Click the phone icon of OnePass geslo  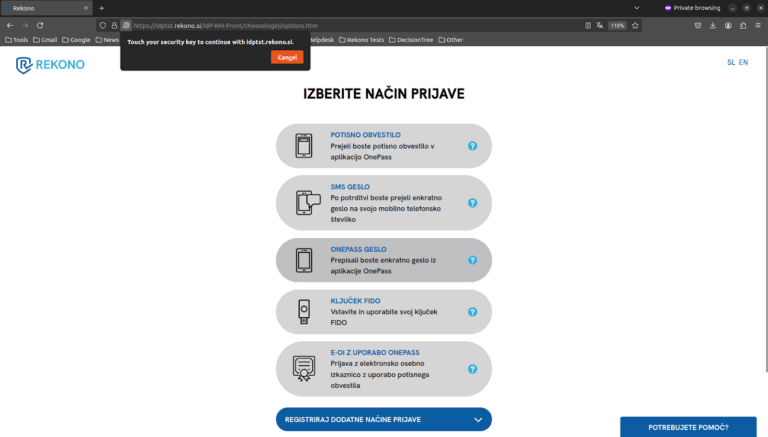click(x=304, y=260)
